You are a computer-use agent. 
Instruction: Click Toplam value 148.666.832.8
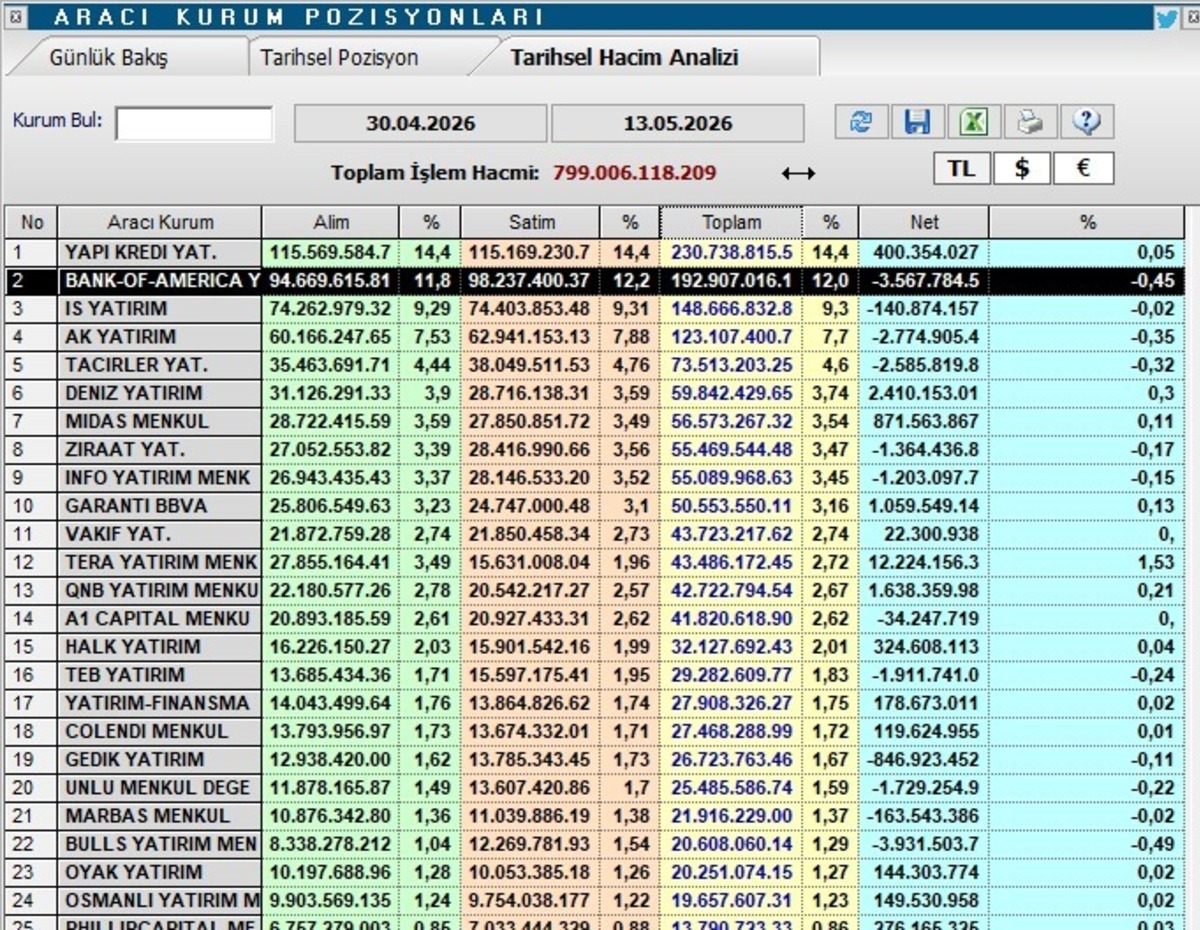point(732,309)
